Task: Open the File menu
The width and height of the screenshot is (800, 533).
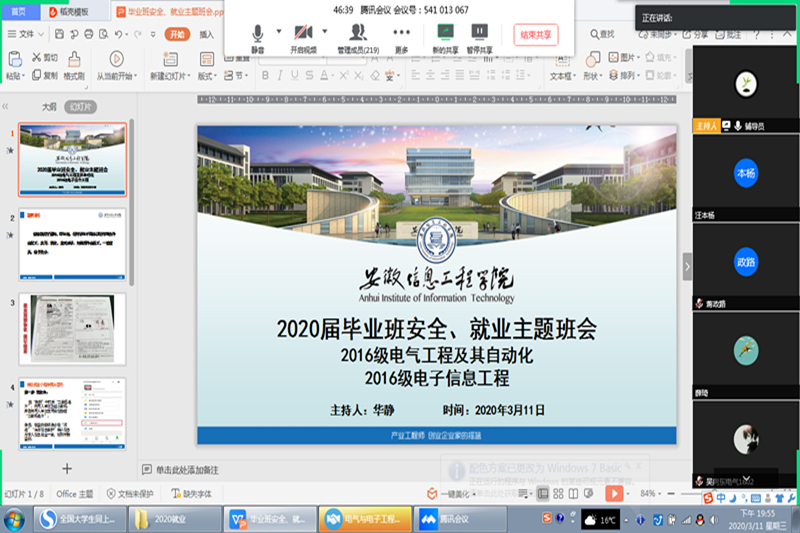Action: [x=26, y=34]
